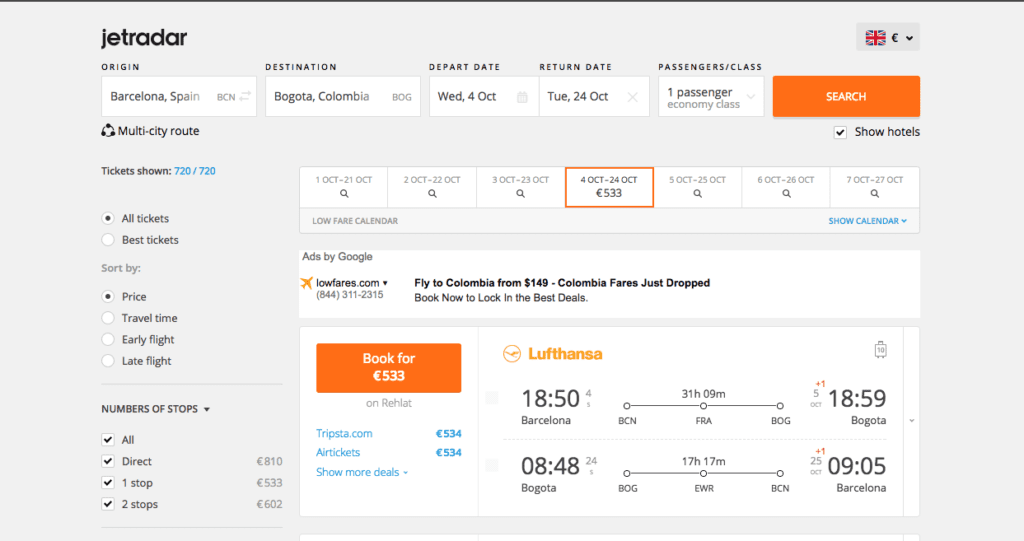This screenshot has width=1024, height=541.
Task: Clear the return date with X icon
Action: coord(632,97)
